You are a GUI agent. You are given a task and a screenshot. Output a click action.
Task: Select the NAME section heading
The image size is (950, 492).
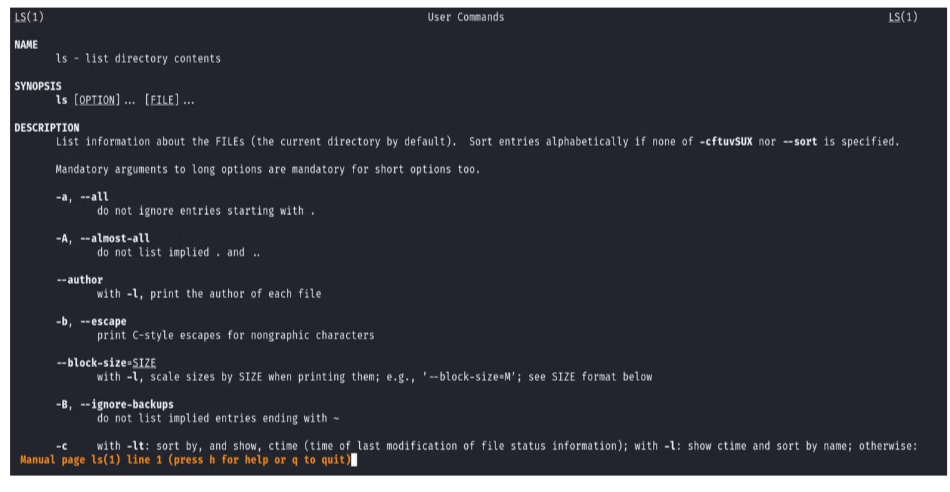point(26,45)
